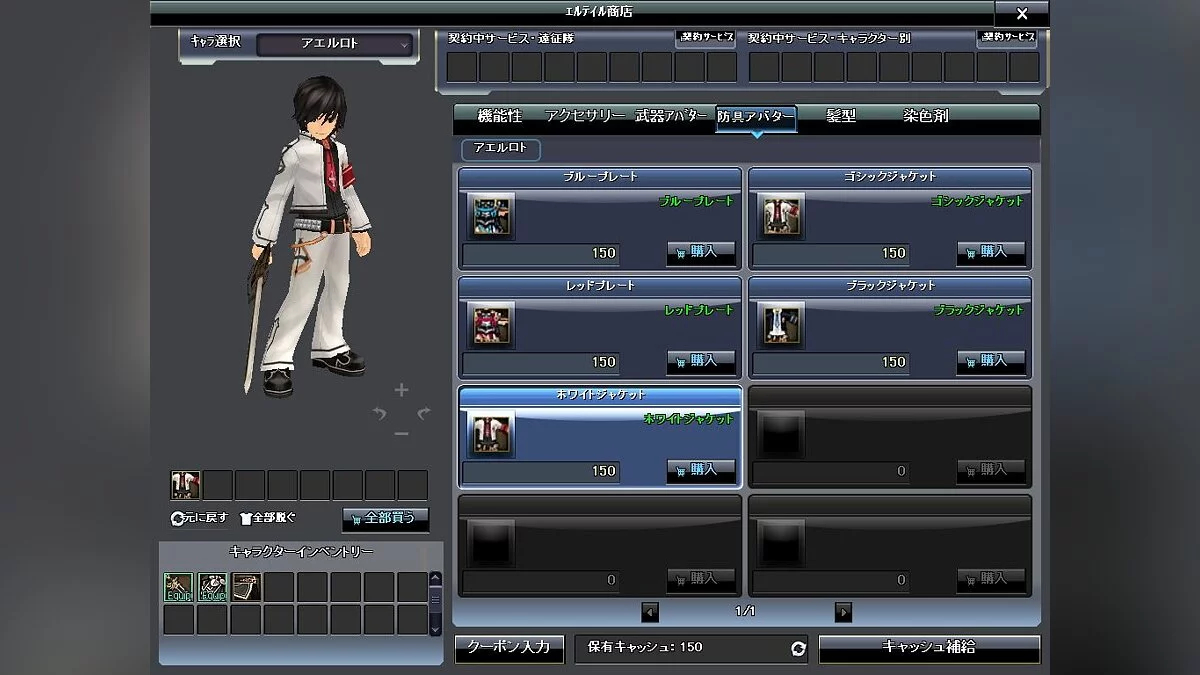Viewport: 1200px width, 675px height.
Task: Purchase the ホワイトジャケット item
Action: point(701,470)
